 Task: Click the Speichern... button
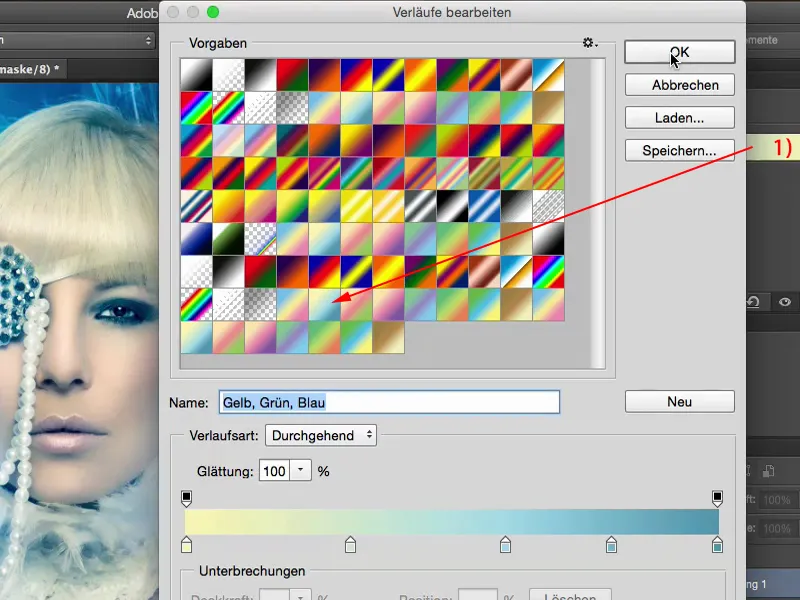[680, 151]
